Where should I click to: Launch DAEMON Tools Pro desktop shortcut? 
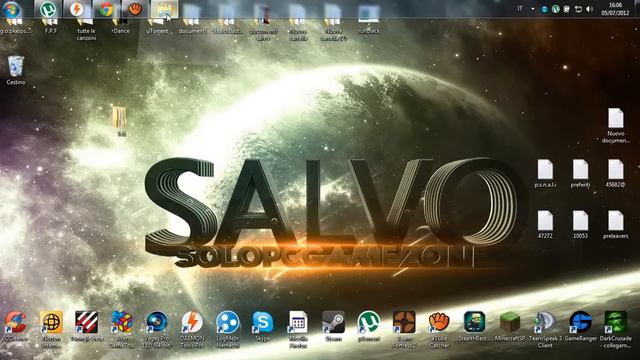pos(192,329)
